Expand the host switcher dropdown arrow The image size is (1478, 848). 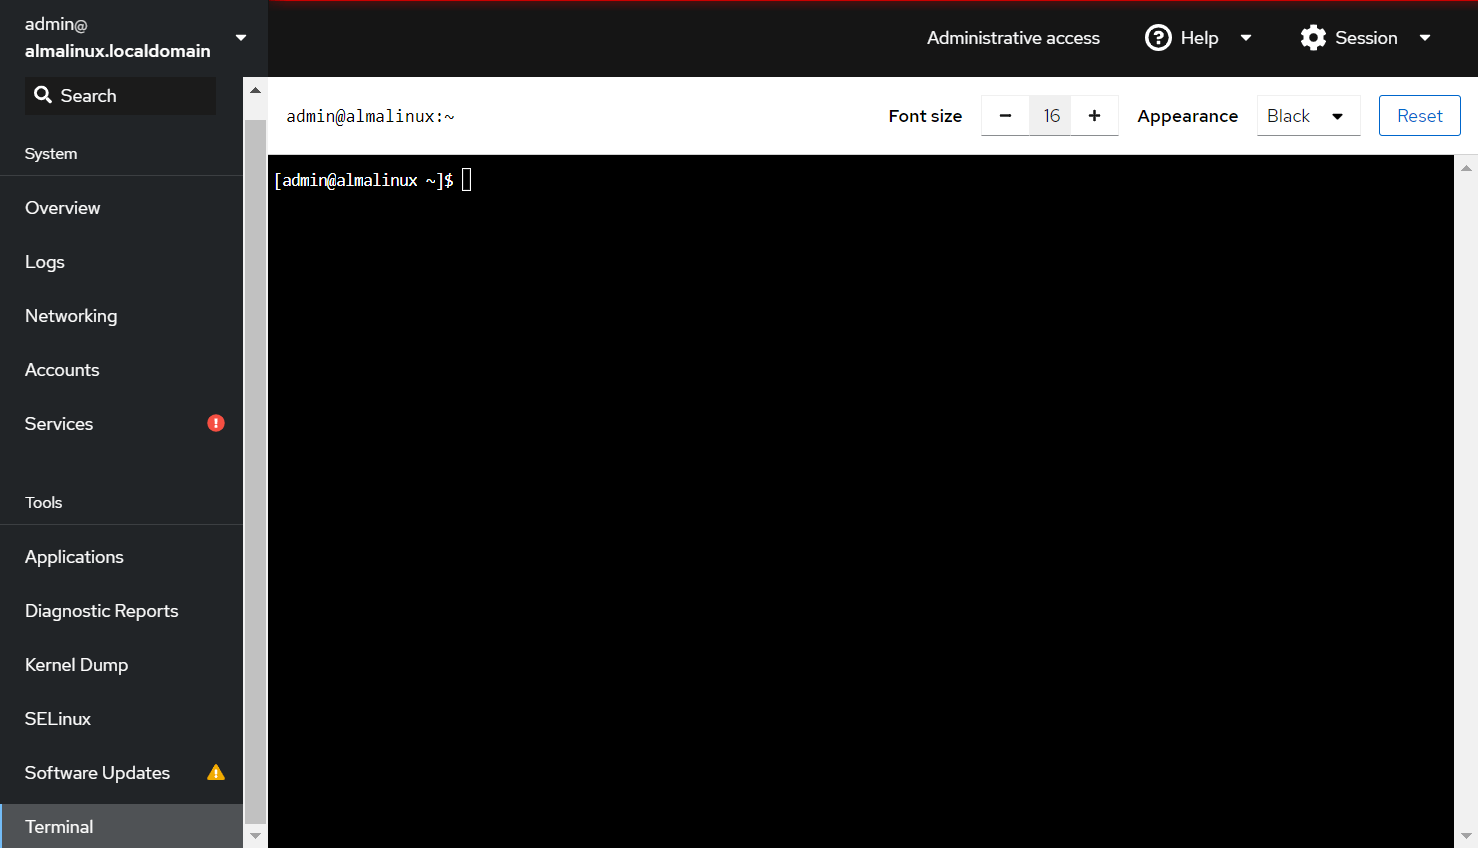[241, 38]
